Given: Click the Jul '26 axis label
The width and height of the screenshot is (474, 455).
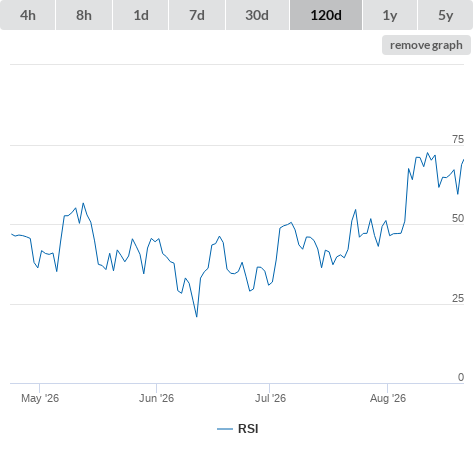Looking at the screenshot, I should pyautogui.click(x=270, y=398).
